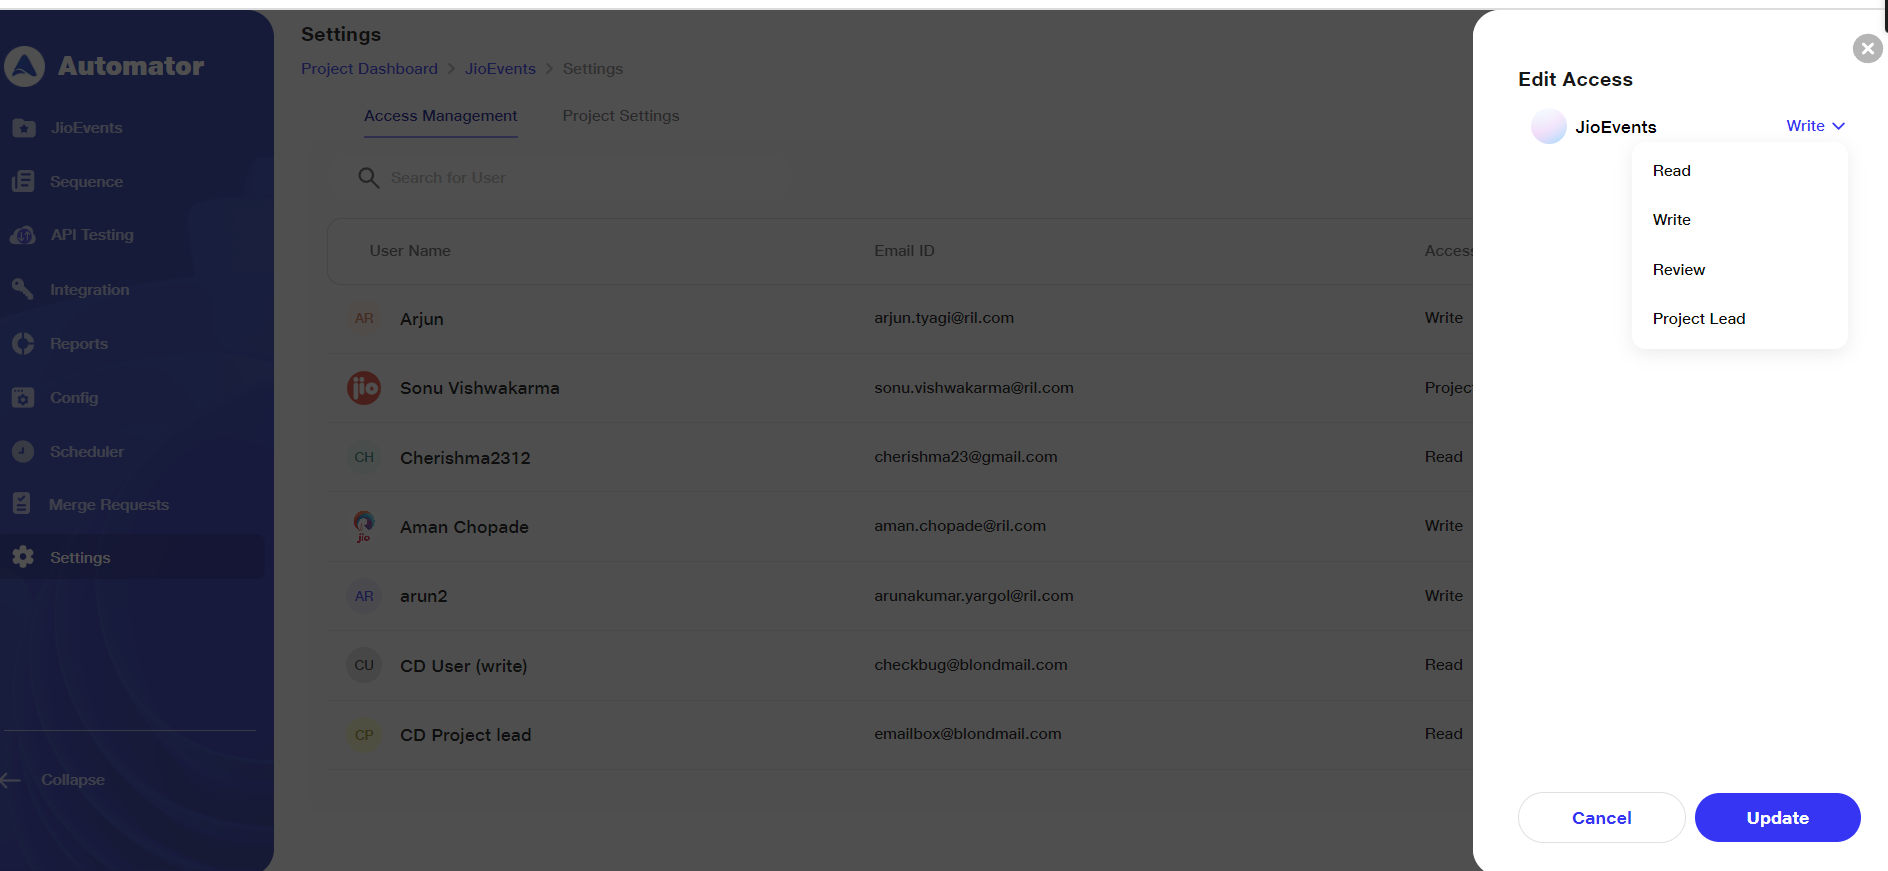Click email cherishma23@gmail.com
Image resolution: width=1888 pixels, height=871 pixels.
click(966, 457)
